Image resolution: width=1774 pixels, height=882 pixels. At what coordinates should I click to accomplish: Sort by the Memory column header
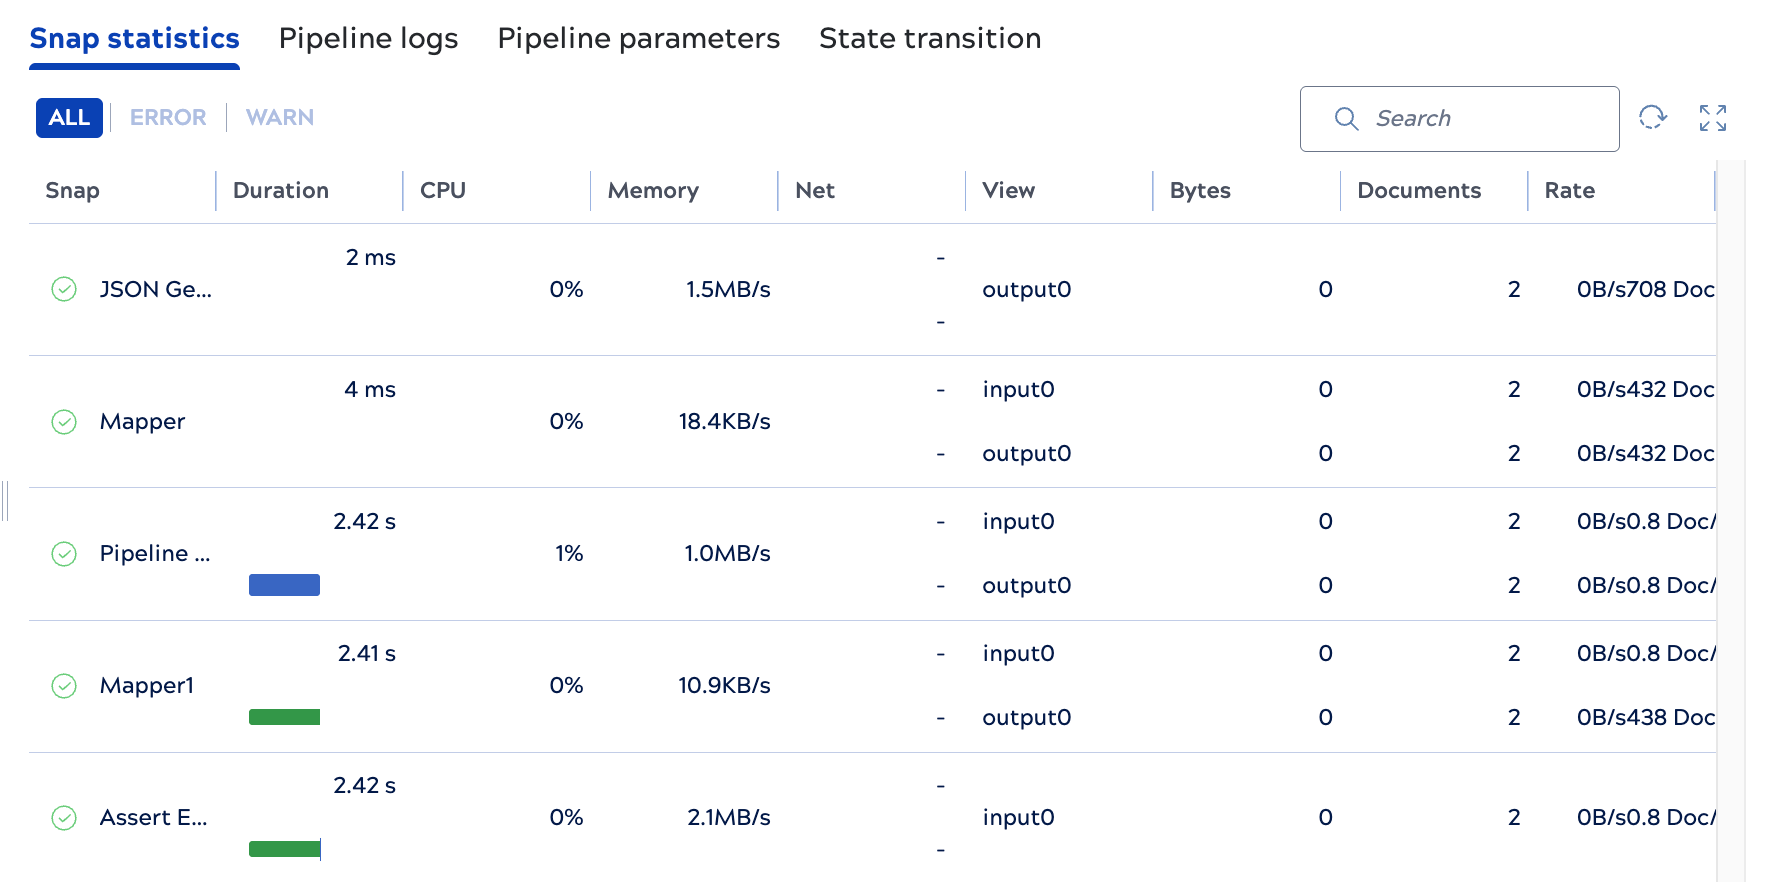coord(653,191)
